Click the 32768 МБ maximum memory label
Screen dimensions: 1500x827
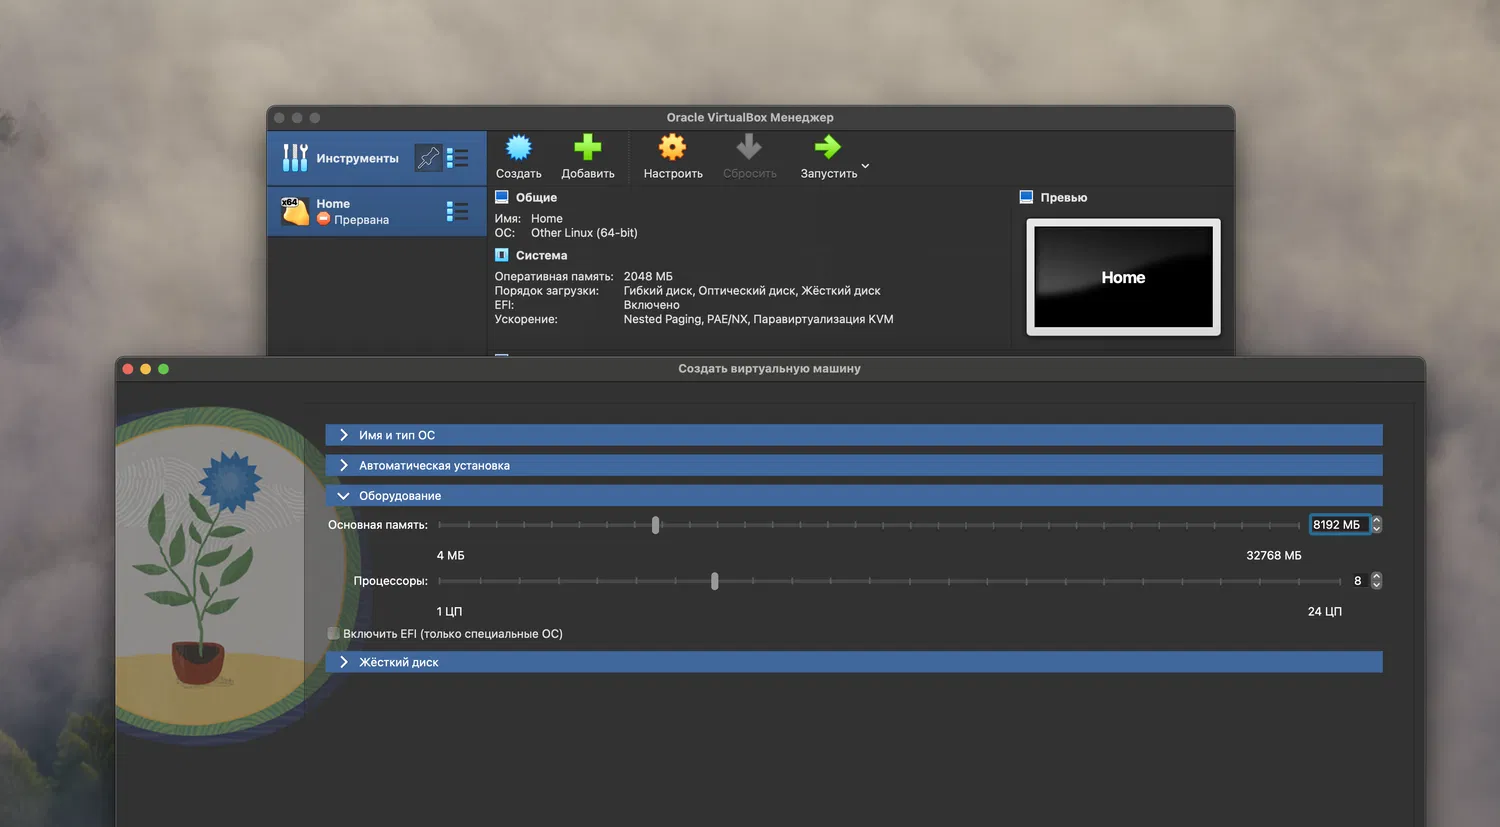click(1274, 555)
